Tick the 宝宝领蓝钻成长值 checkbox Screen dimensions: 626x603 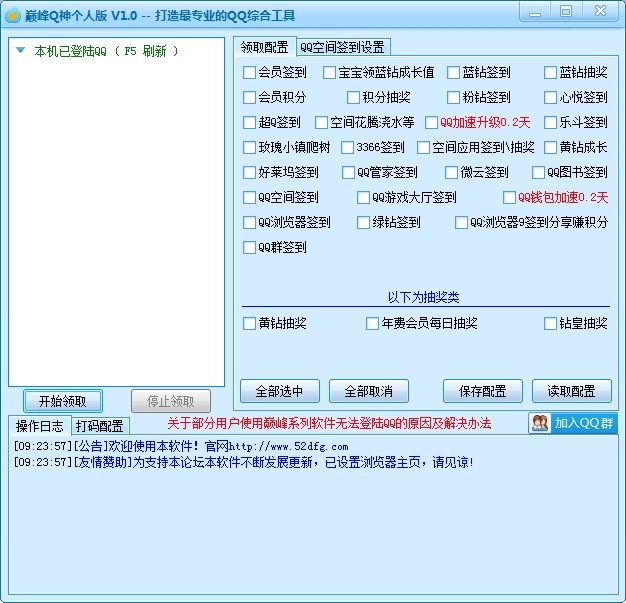click(329, 73)
